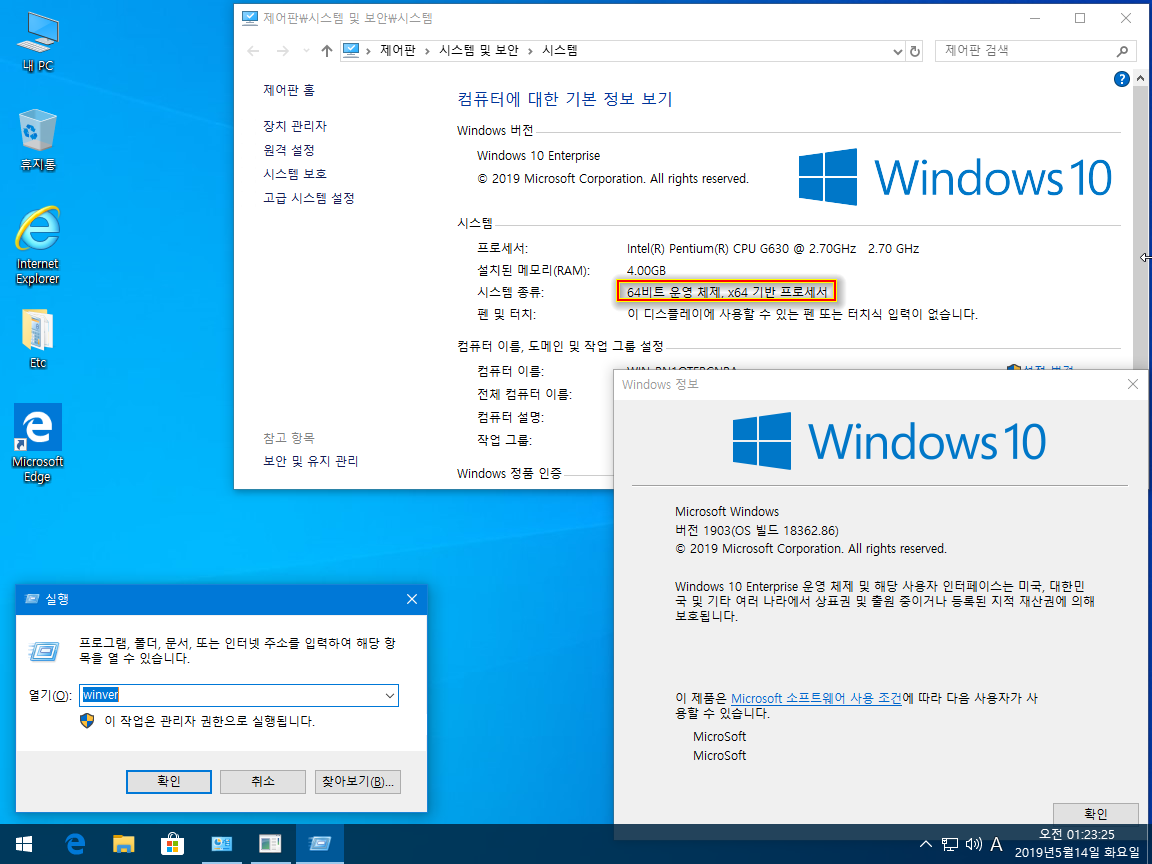Open the 휴지통 recycle bin icon

click(x=38, y=140)
